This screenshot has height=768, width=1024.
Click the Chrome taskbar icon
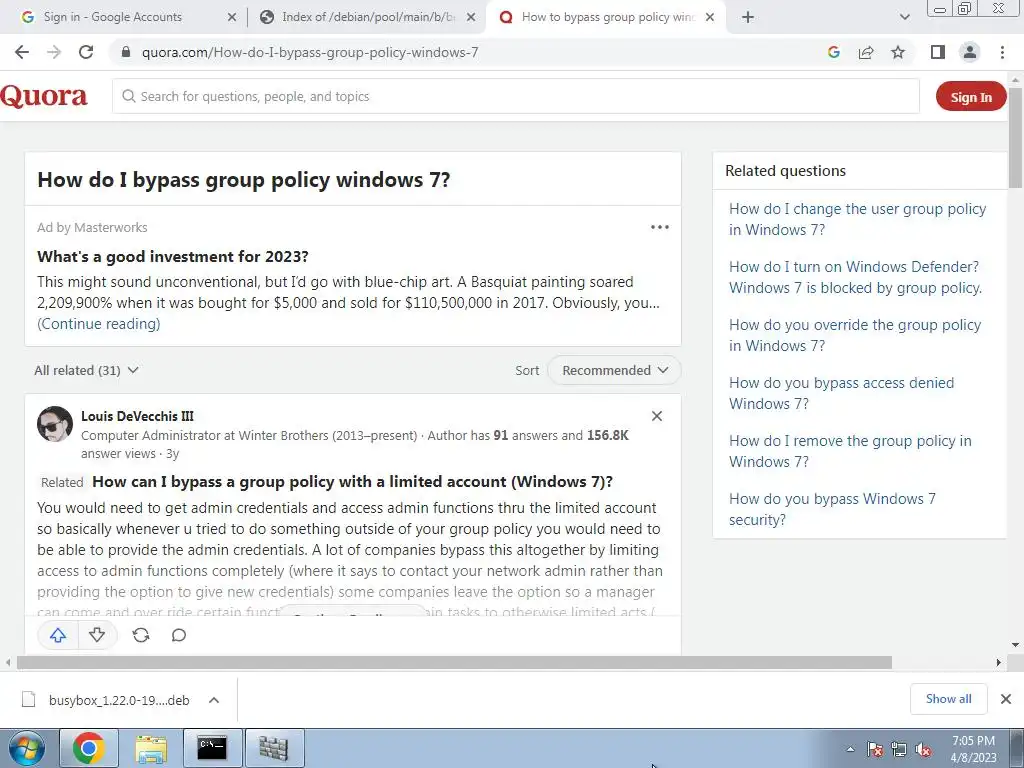click(x=89, y=748)
